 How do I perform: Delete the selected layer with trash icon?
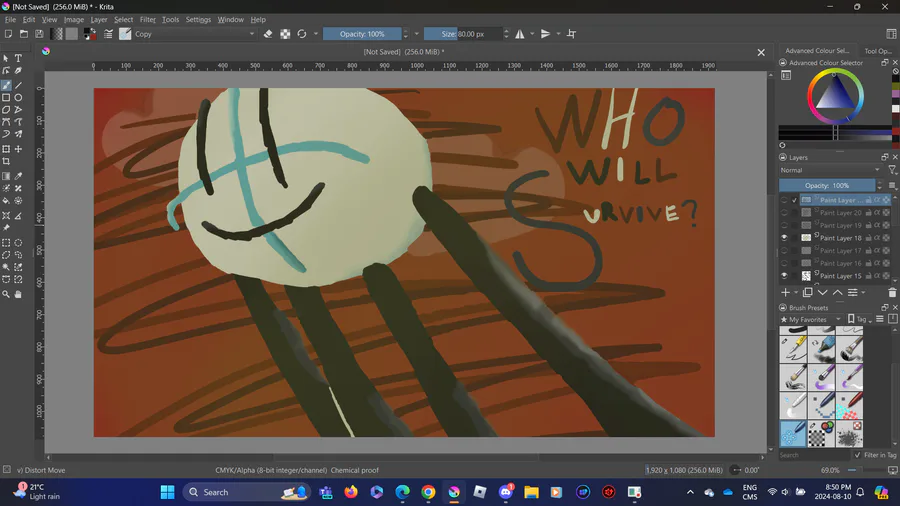892,293
